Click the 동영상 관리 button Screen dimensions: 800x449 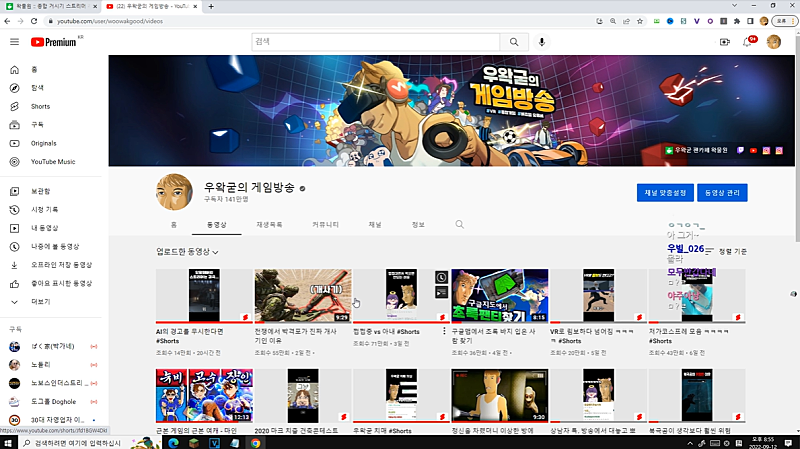tap(722, 192)
